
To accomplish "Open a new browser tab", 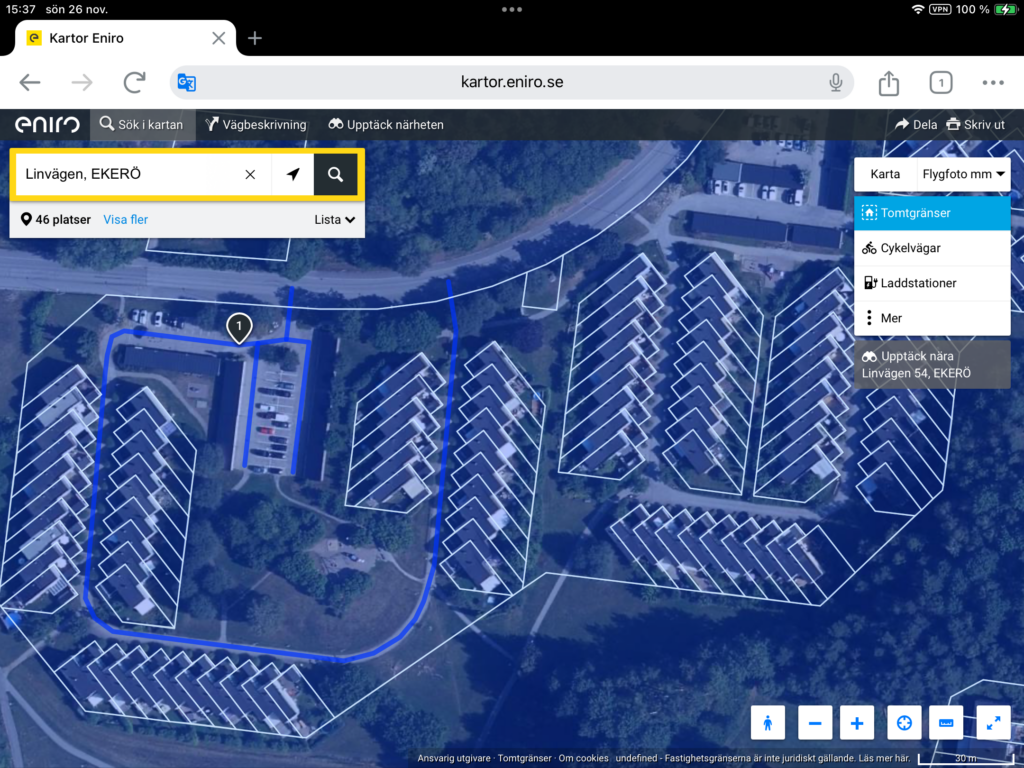I will pos(255,39).
